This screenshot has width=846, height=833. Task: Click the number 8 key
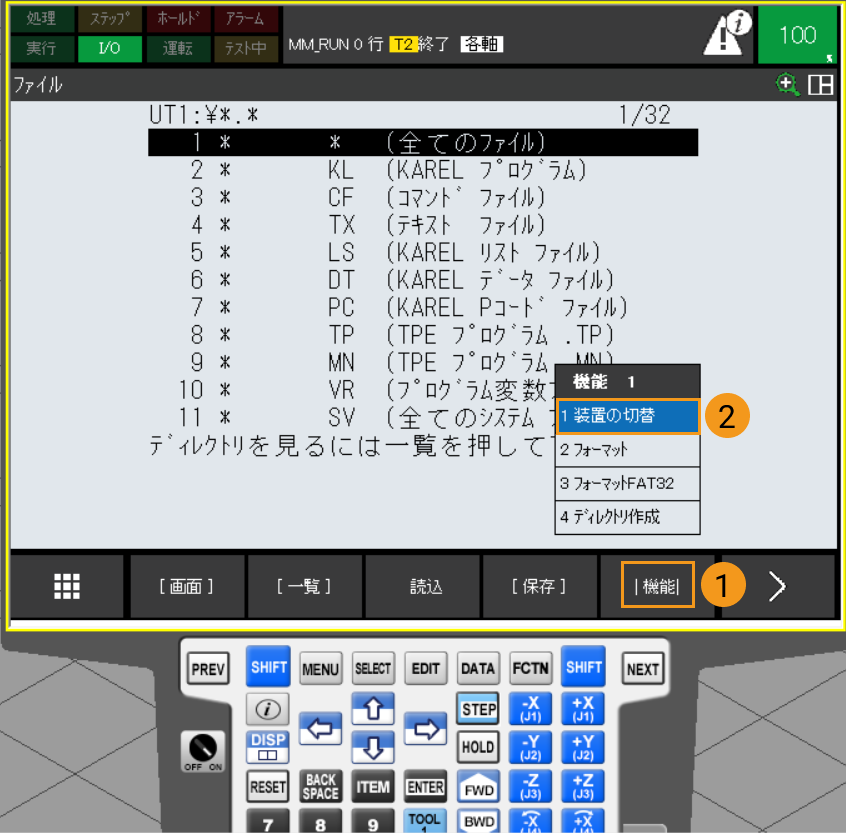coord(320,821)
